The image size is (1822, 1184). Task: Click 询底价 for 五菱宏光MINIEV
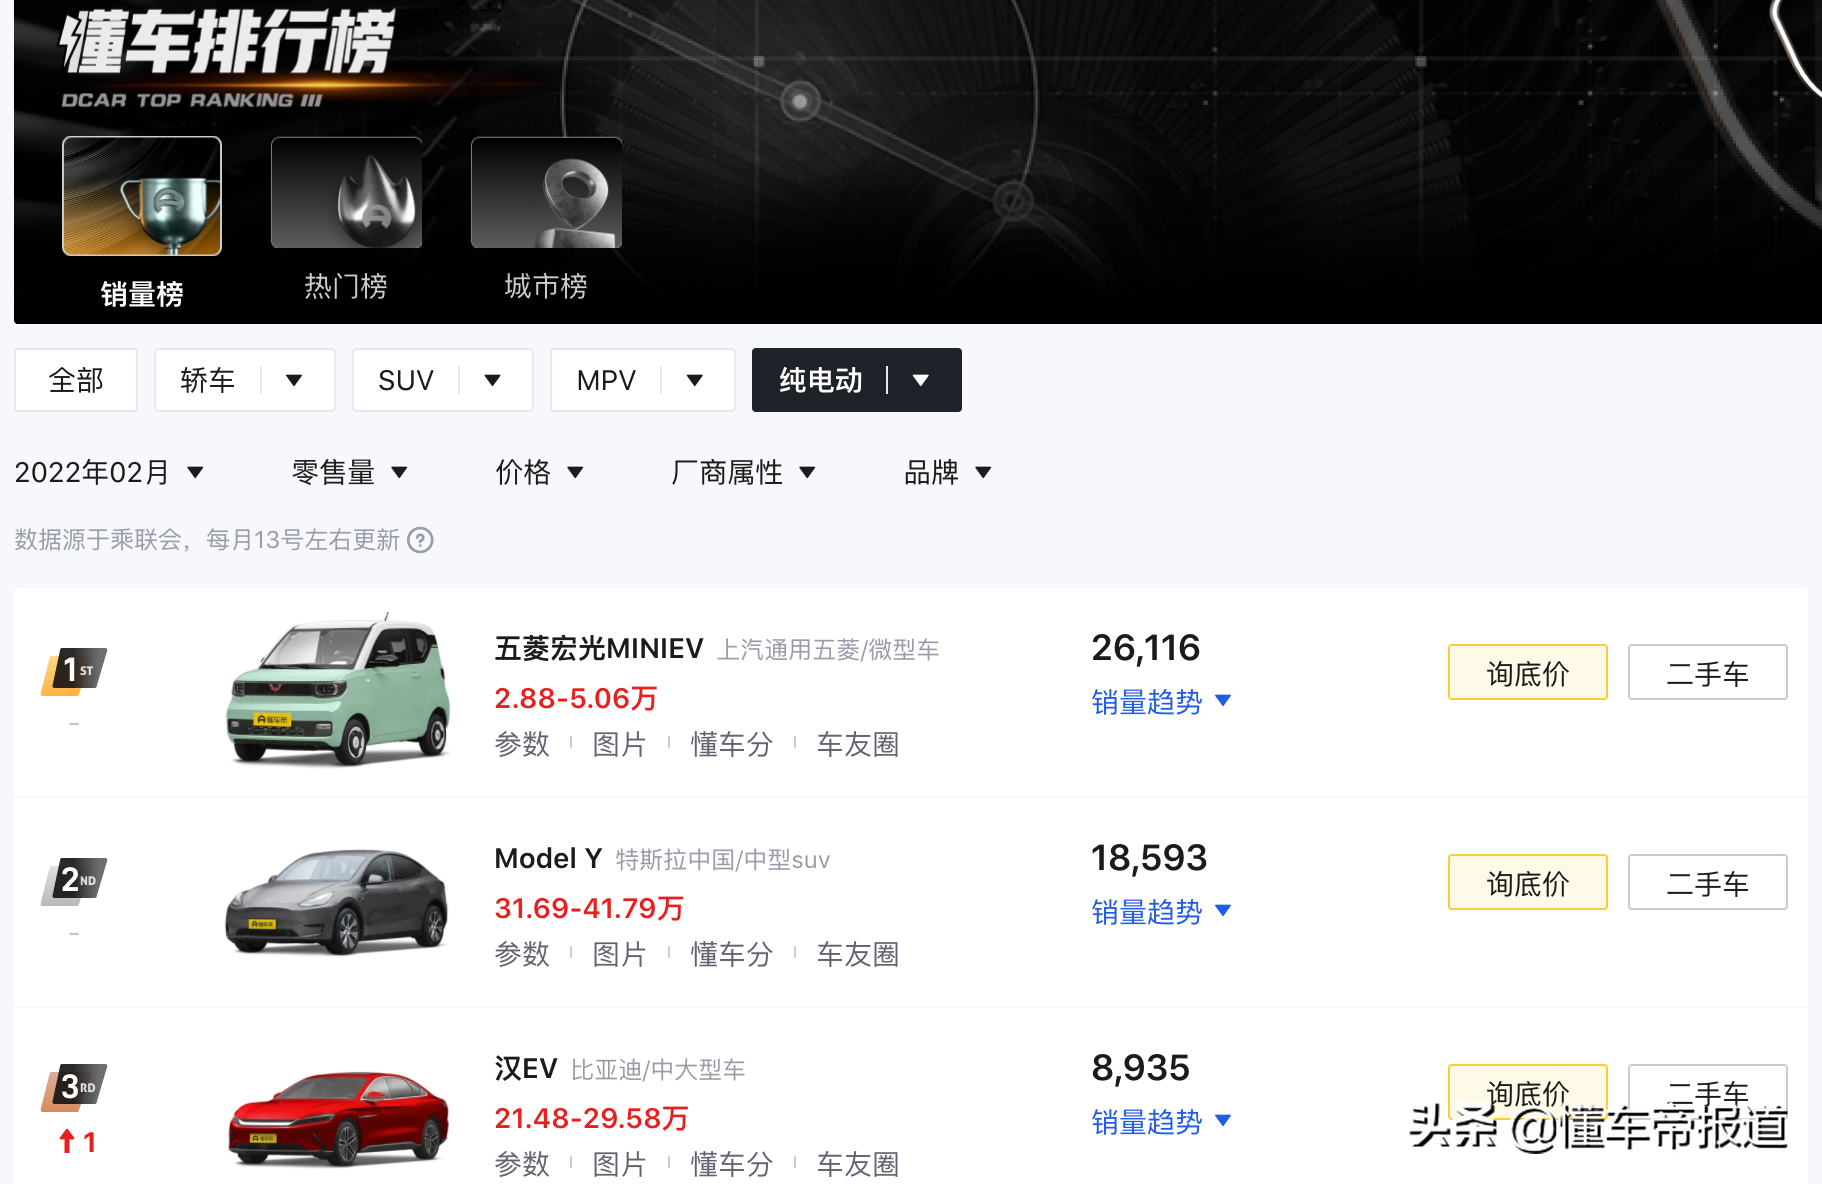tap(1528, 672)
